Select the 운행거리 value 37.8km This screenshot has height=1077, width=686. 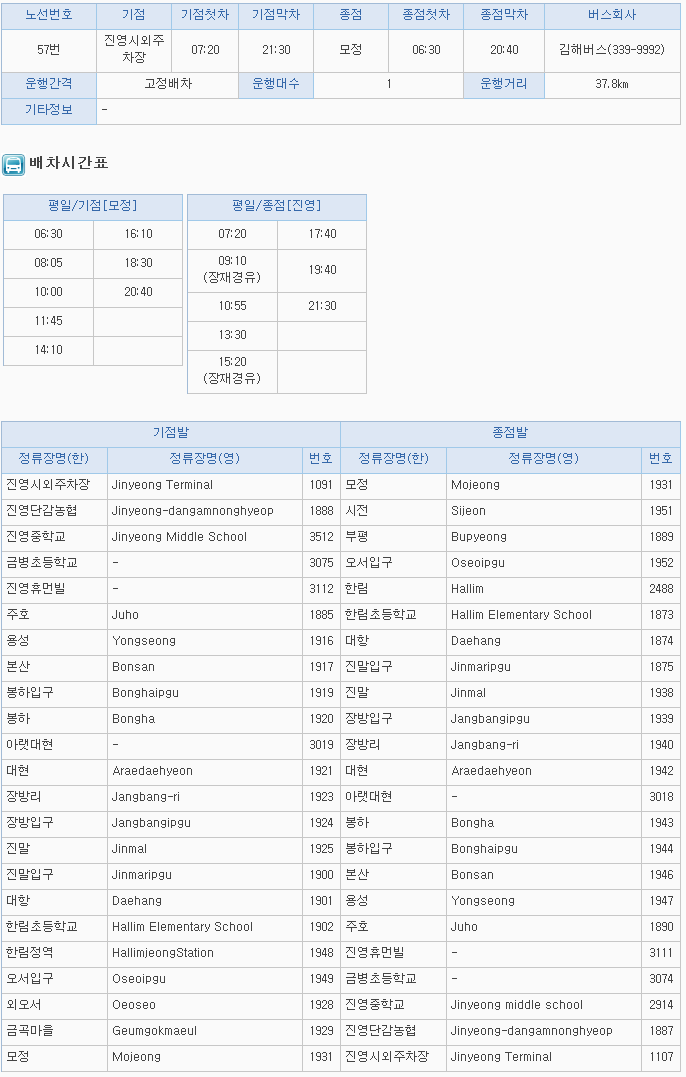pyautogui.click(x=611, y=84)
